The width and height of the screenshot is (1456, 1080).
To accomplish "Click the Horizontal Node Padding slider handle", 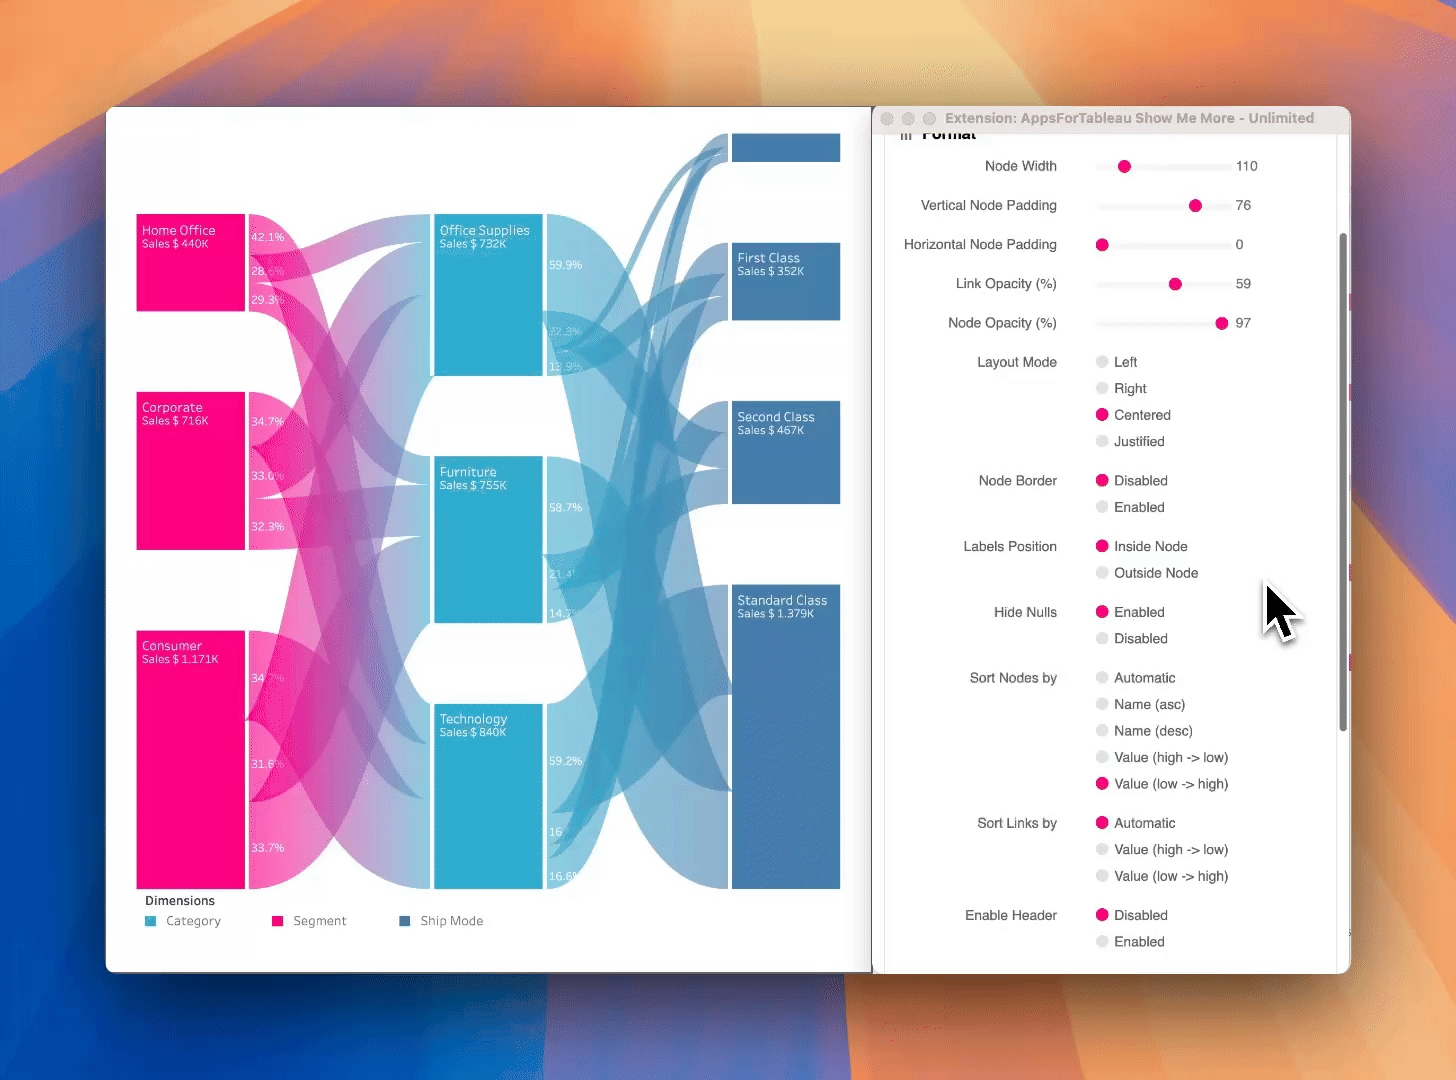I will pyautogui.click(x=1102, y=245).
